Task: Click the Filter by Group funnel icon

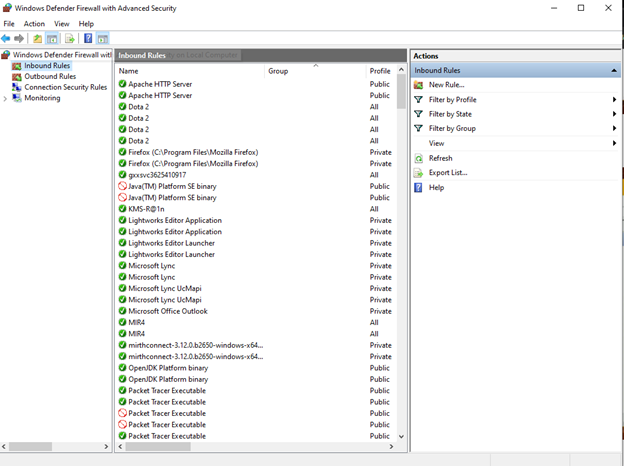Action: pyautogui.click(x=418, y=128)
